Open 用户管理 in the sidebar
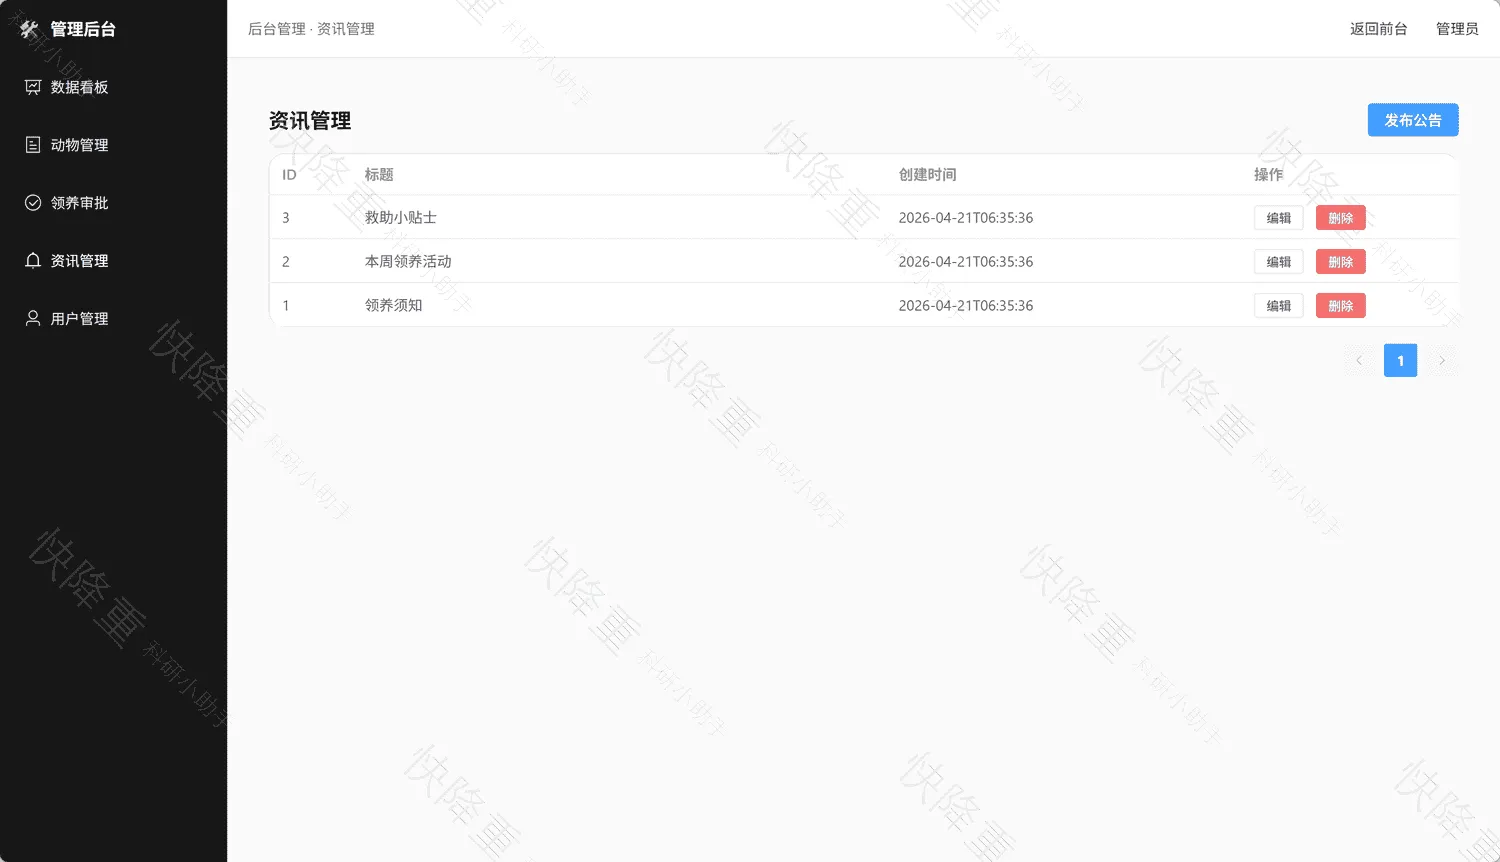Image resolution: width=1500 pixels, height=862 pixels. coord(113,319)
